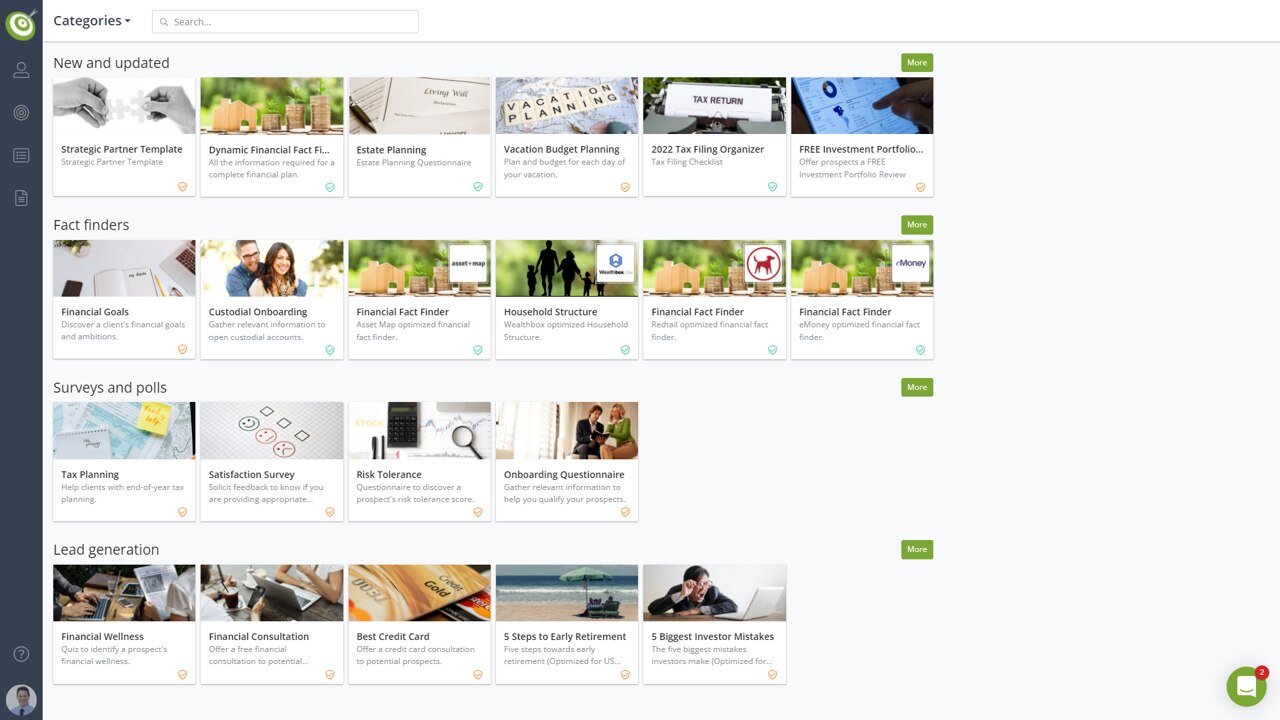Open the 5 Steps to Early Retirement title
The height and width of the screenshot is (720, 1280).
coord(565,637)
